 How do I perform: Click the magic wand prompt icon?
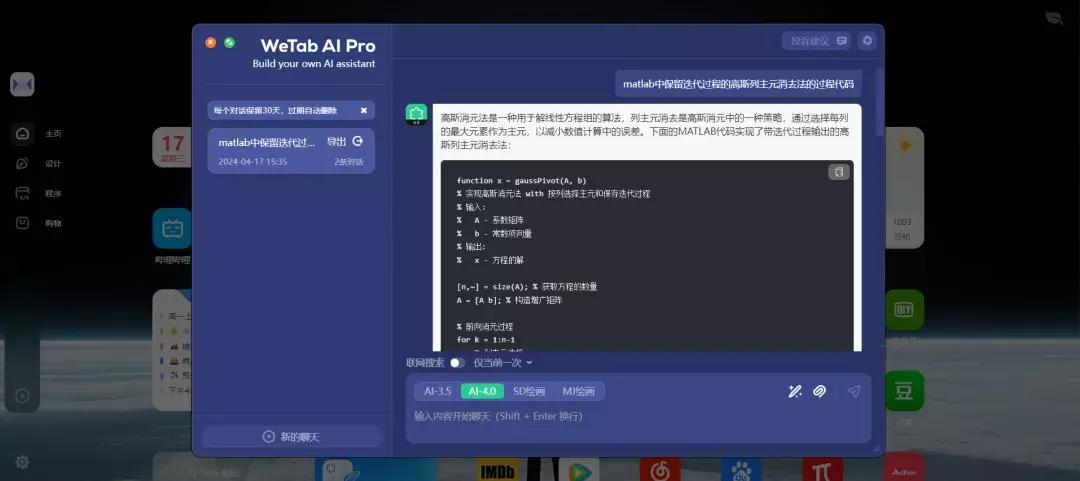(795, 391)
